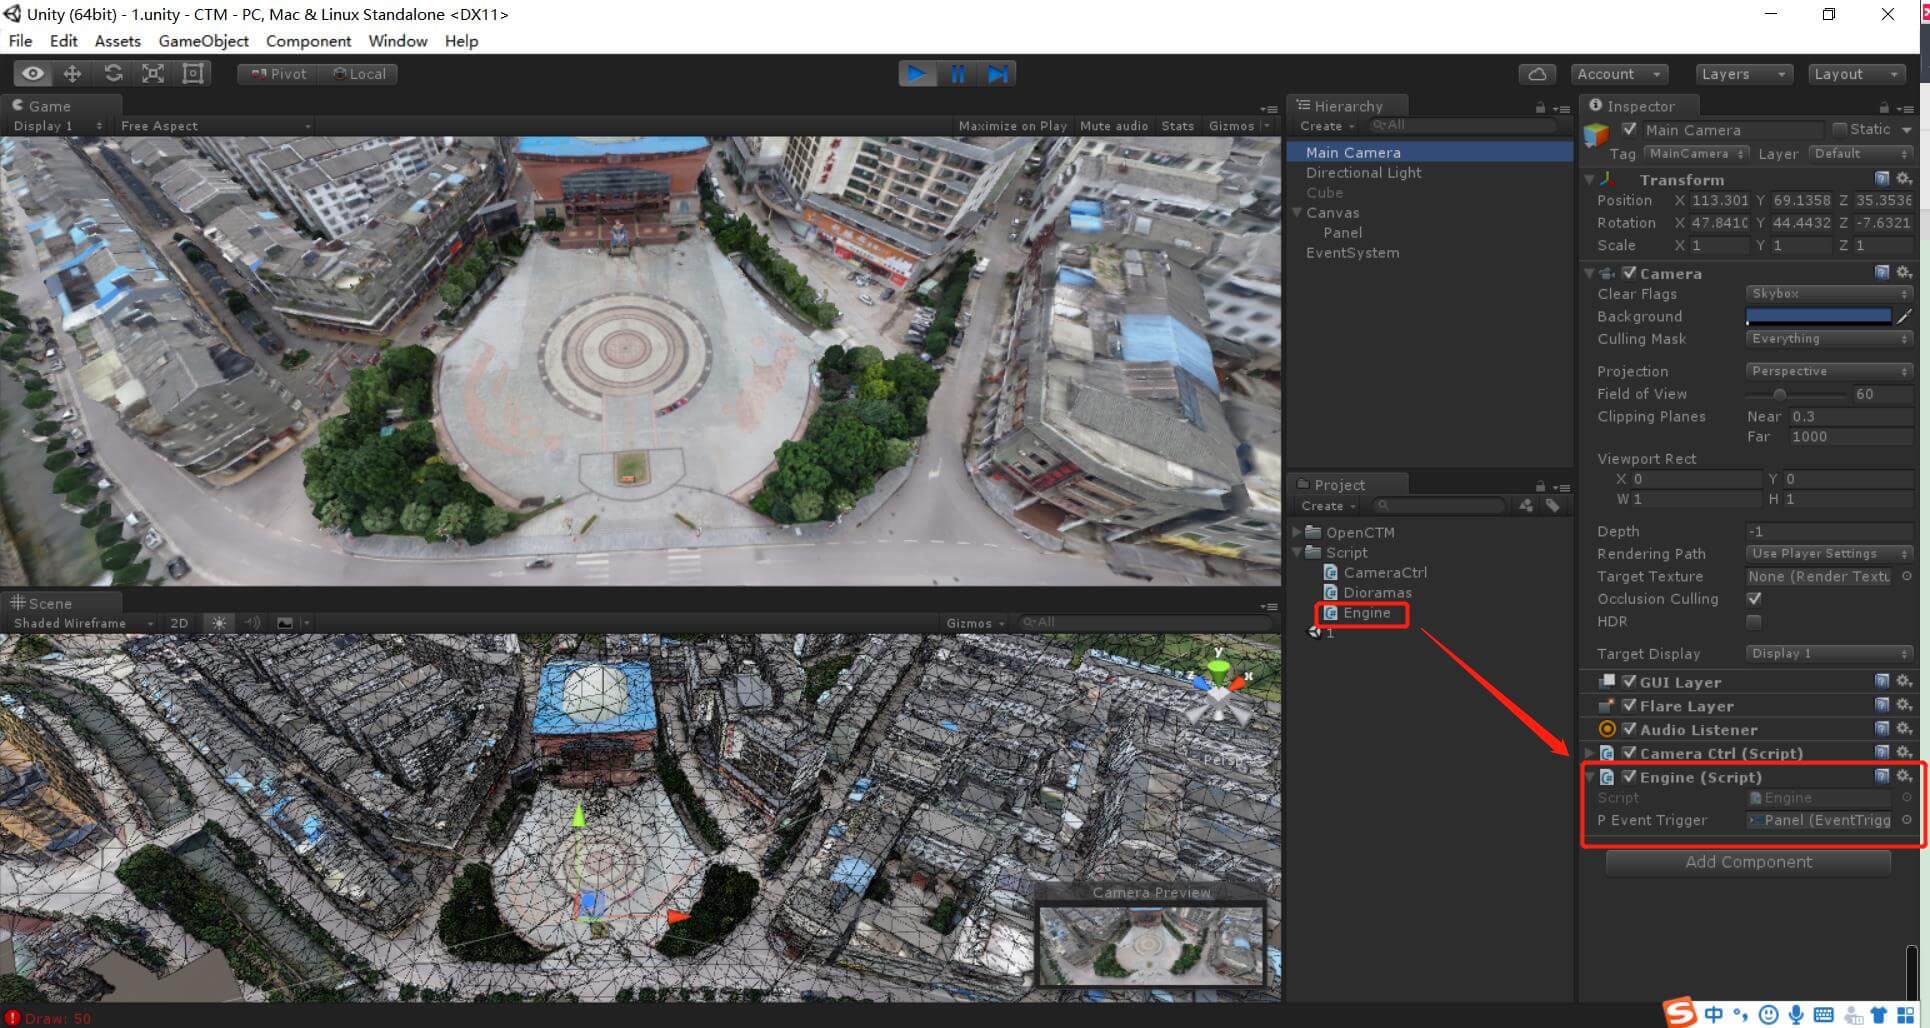The width and height of the screenshot is (1930, 1028).
Task: Expand the OpenCTM folder
Action: [1298, 533]
